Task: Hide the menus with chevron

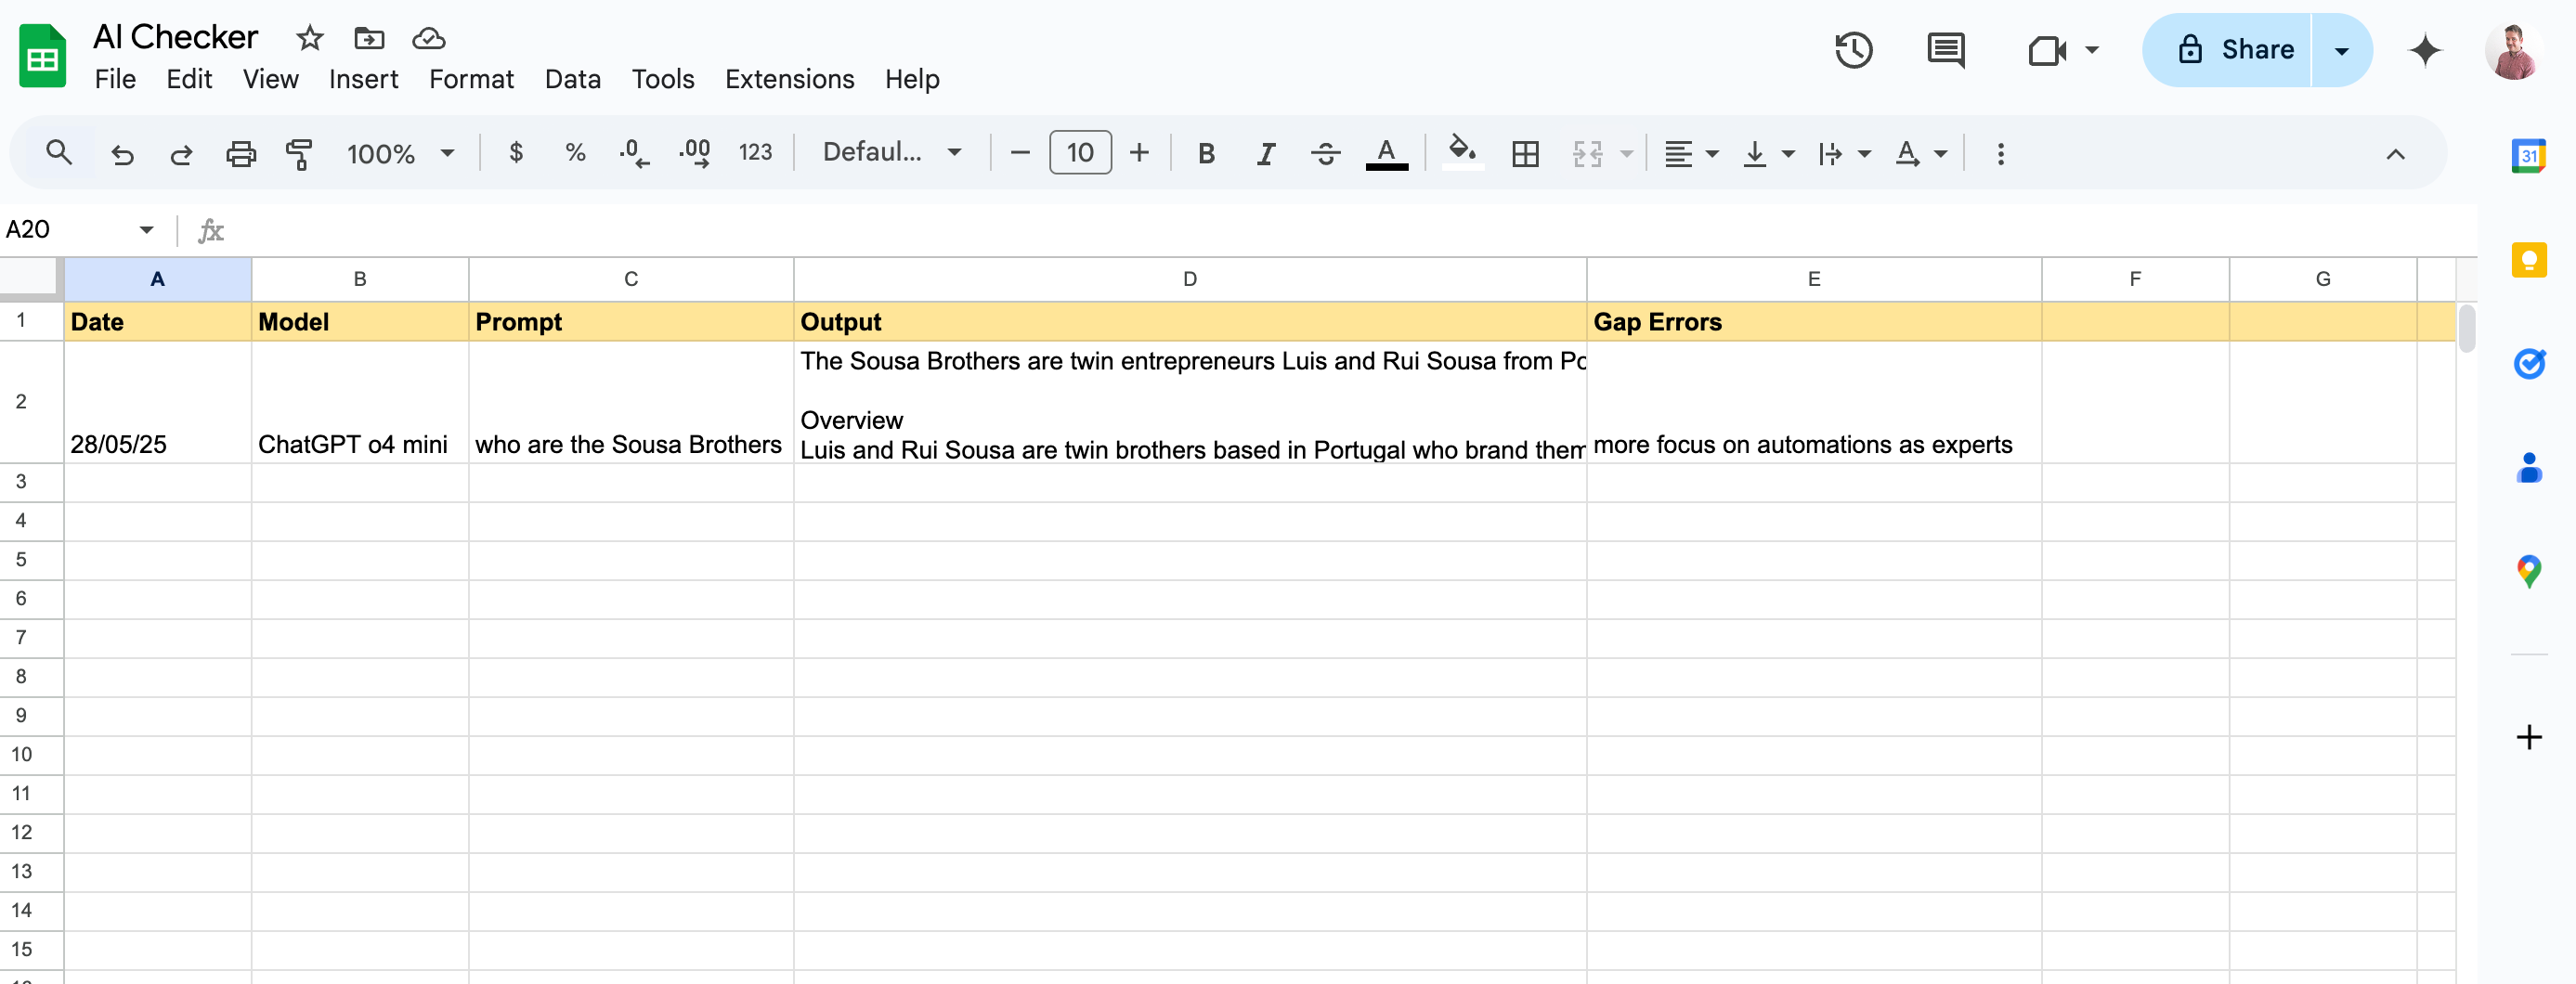Action: 2395,153
